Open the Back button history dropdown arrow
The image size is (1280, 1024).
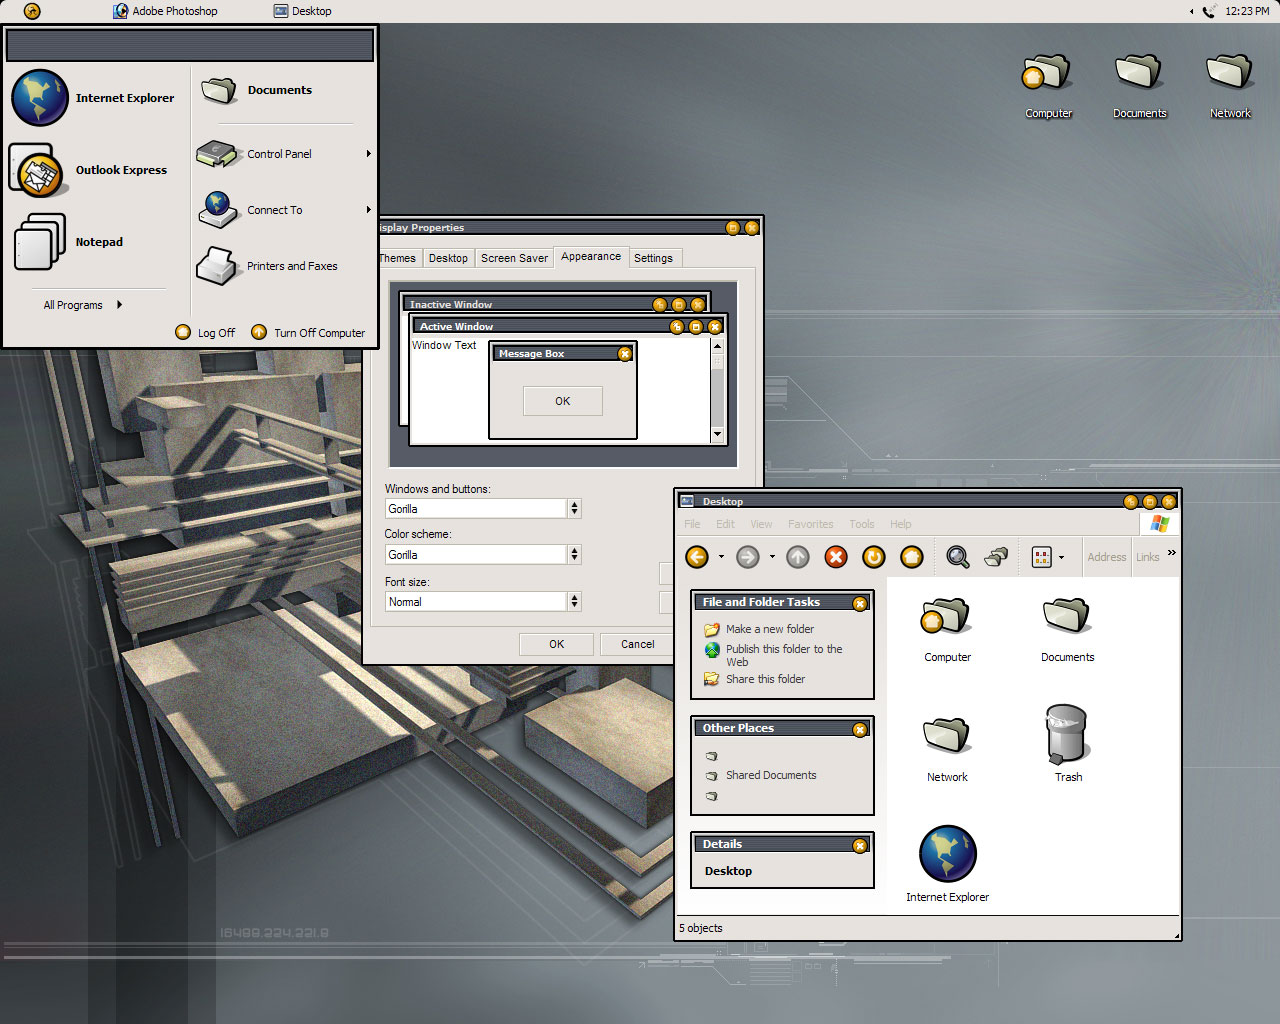(721, 558)
